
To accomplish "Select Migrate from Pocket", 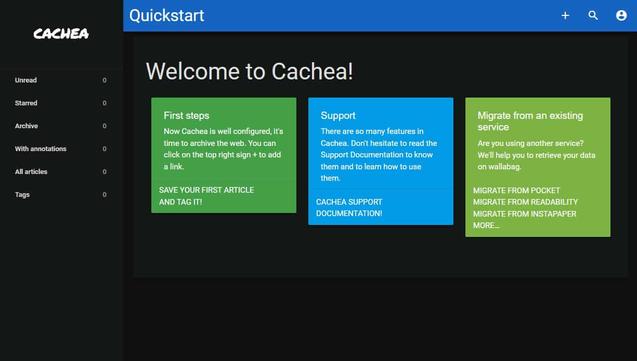I will pyautogui.click(x=516, y=190).
